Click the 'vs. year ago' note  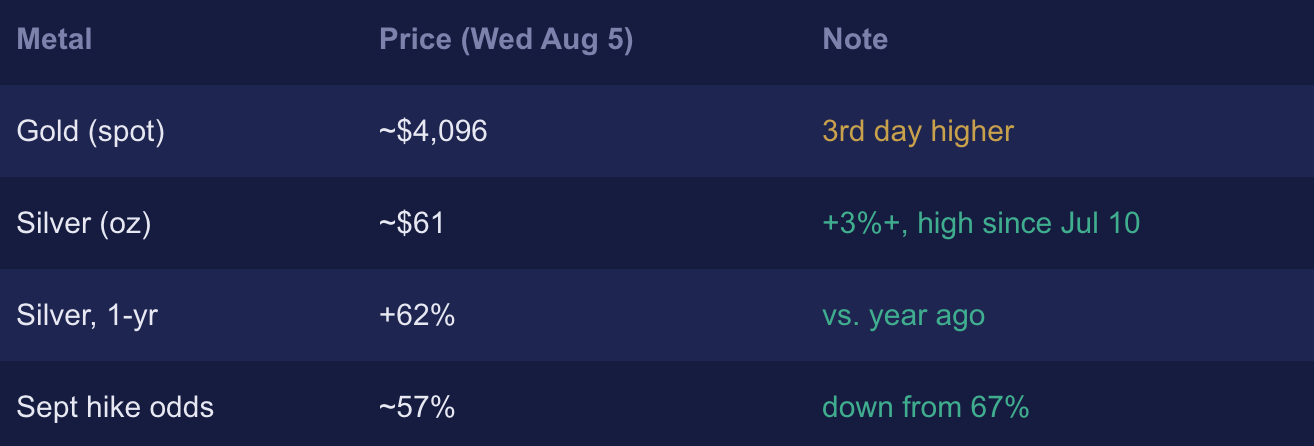tap(903, 316)
